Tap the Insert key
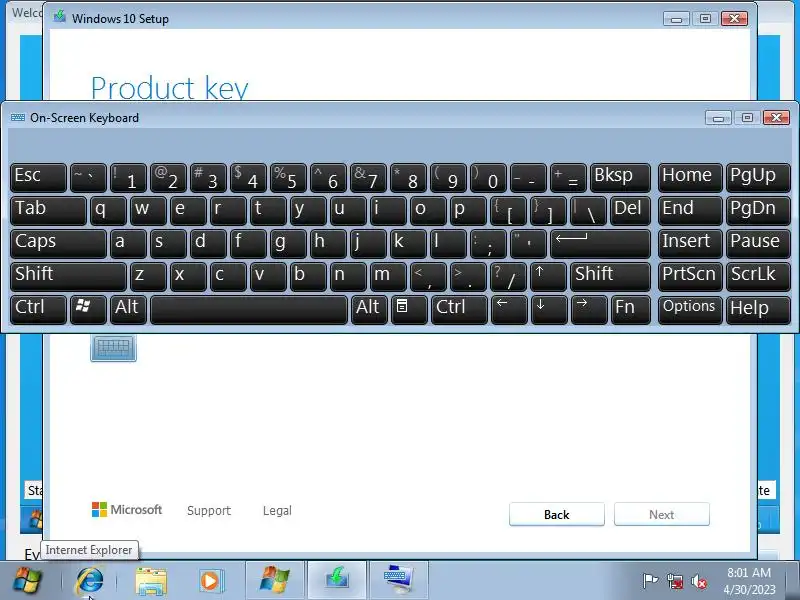Screen dimensions: 800x600 (x=690, y=243)
